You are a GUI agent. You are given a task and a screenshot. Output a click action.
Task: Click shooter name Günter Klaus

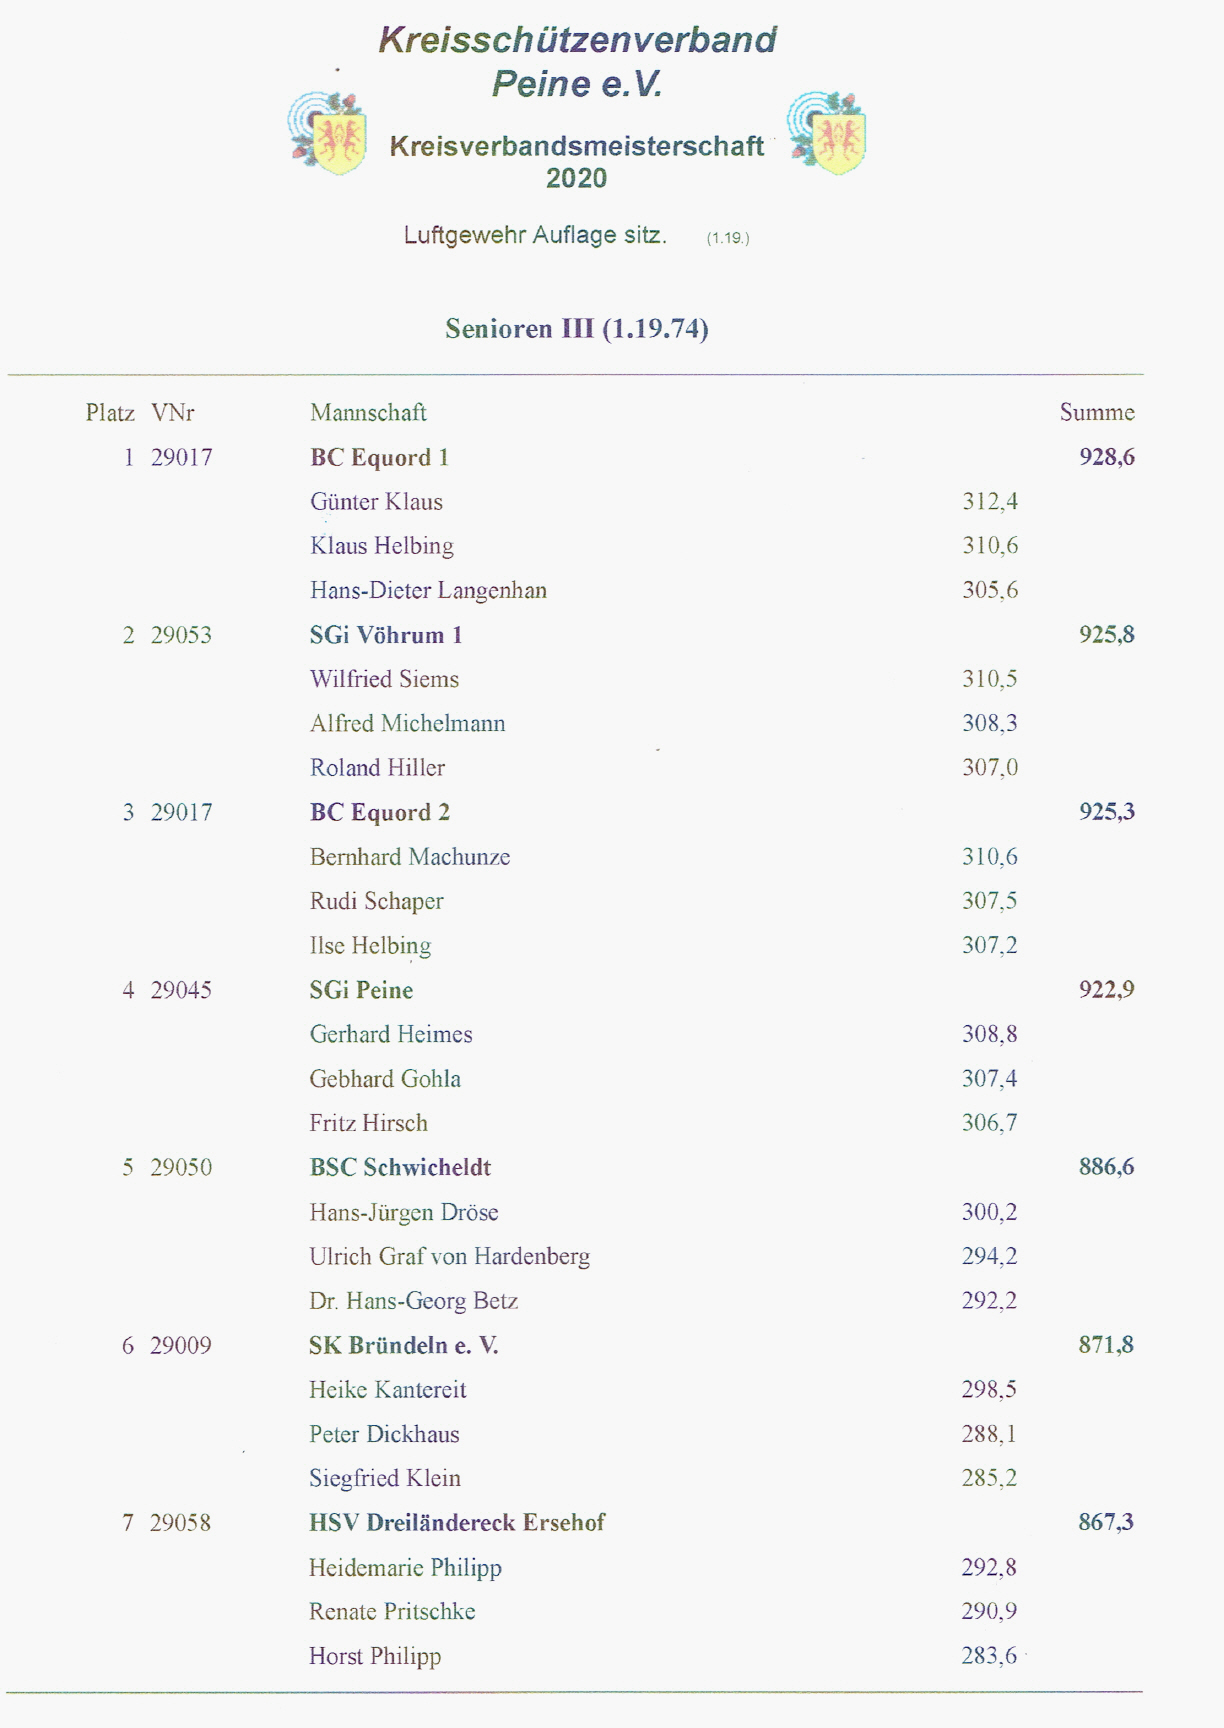376,501
